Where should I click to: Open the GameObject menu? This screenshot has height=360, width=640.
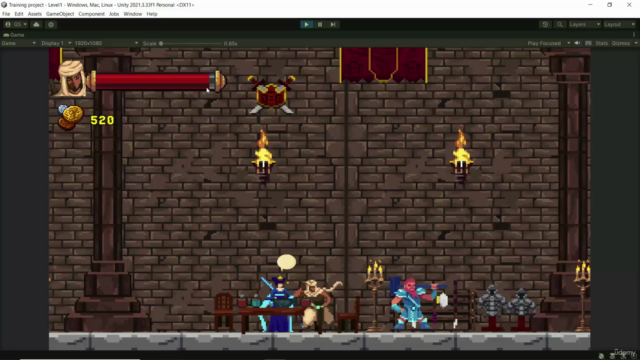60,14
